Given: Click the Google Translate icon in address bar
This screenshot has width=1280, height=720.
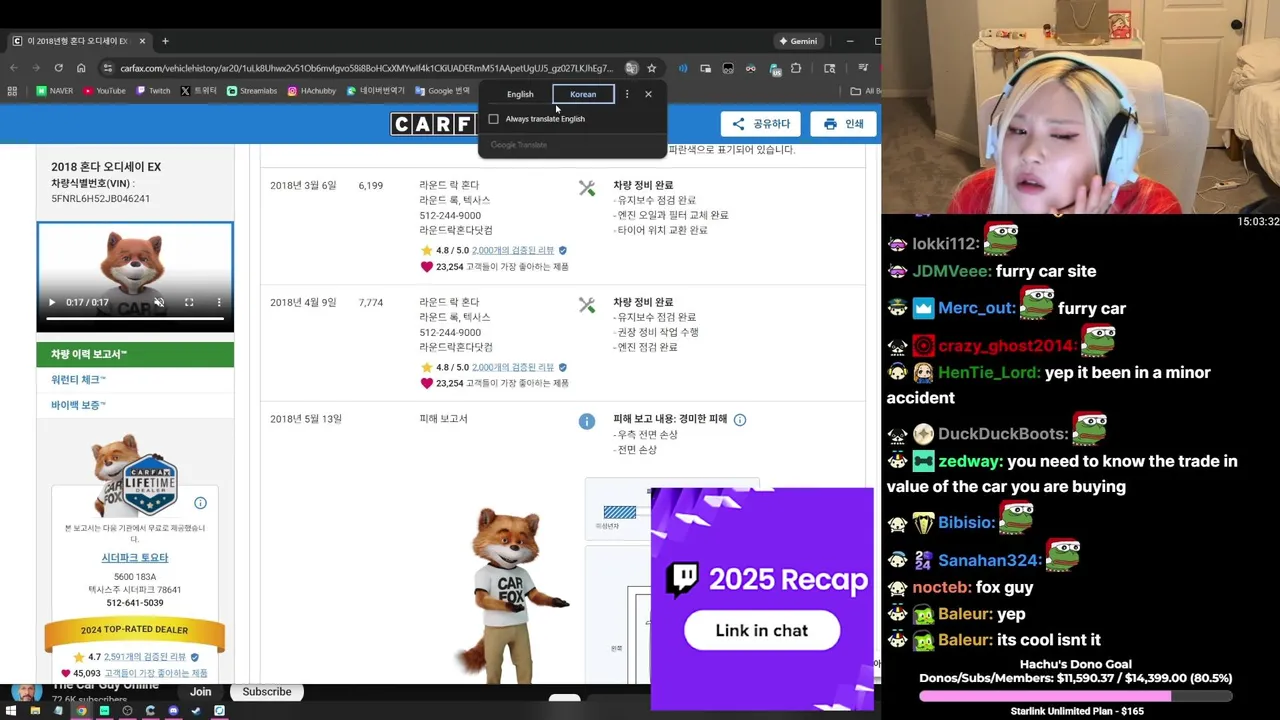Looking at the screenshot, I should (x=631, y=68).
